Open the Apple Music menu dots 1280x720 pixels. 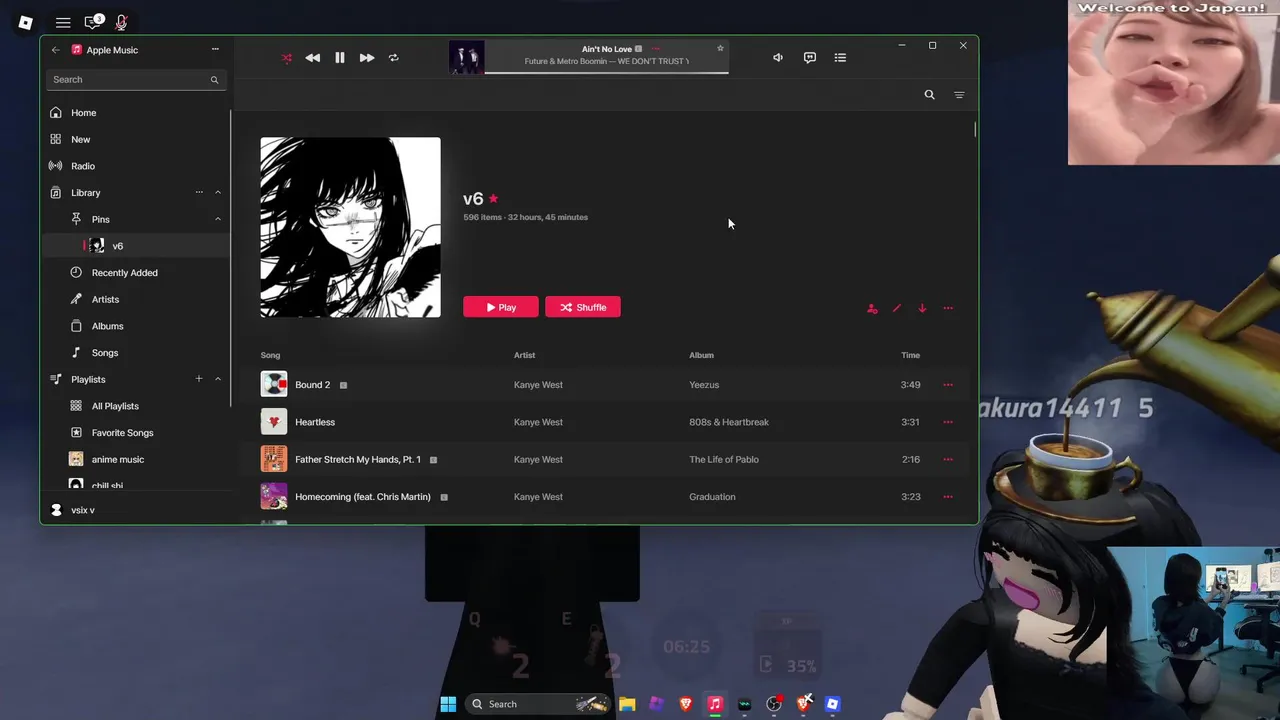point(215,49)
